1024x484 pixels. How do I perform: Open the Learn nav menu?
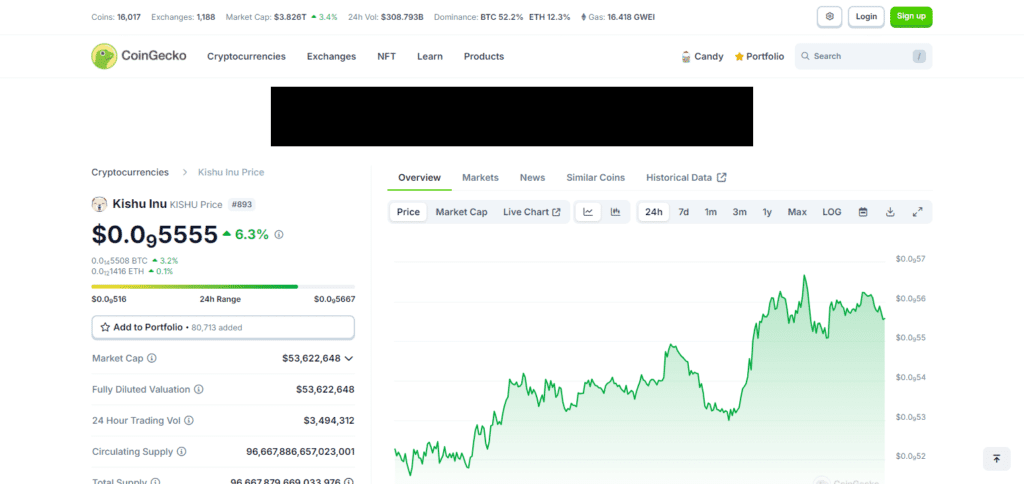430,56
